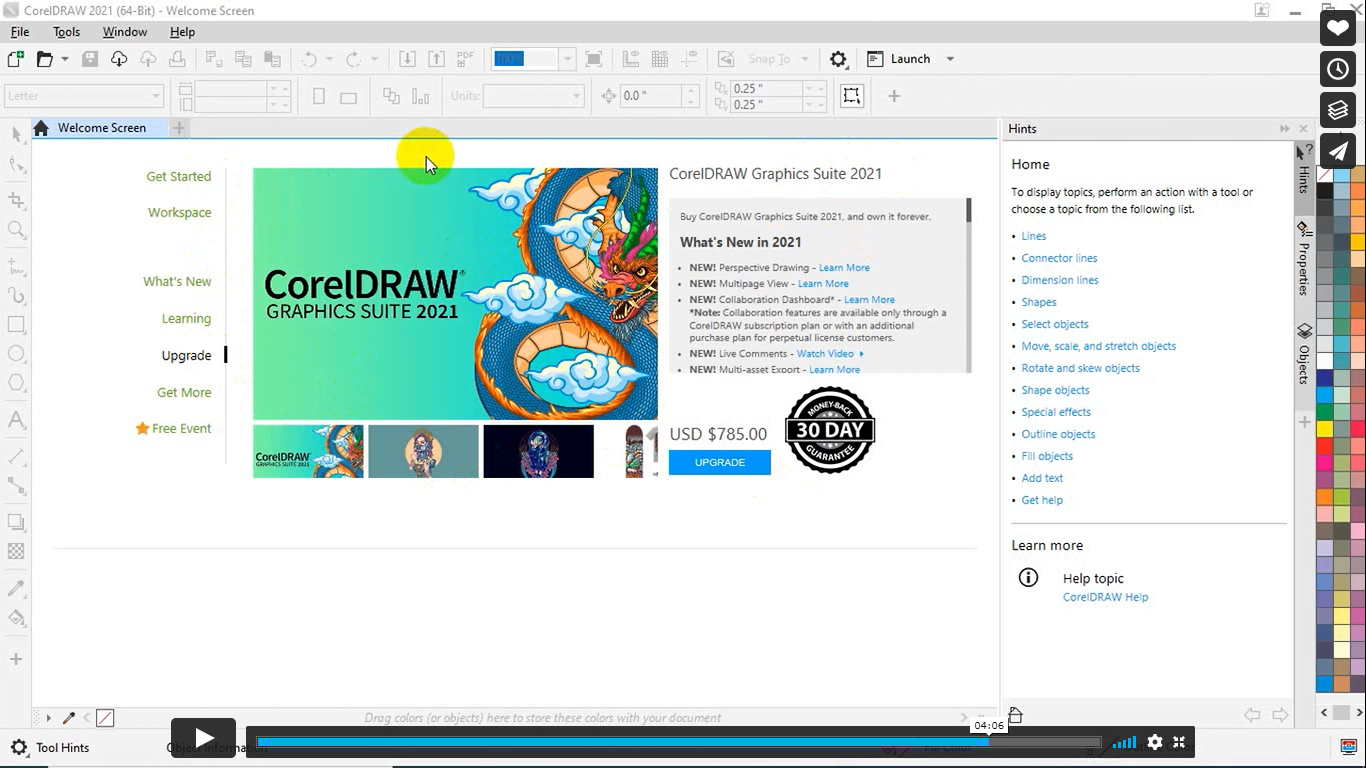Open the Options gear in toolbar
This screenshot has width=1366, height=768.
point(838,59)
